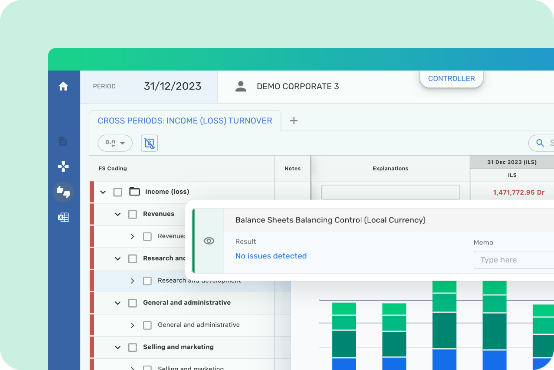Check the bold Revenues checkbox
The image size is (554, 370).
[x=132, y=214]
